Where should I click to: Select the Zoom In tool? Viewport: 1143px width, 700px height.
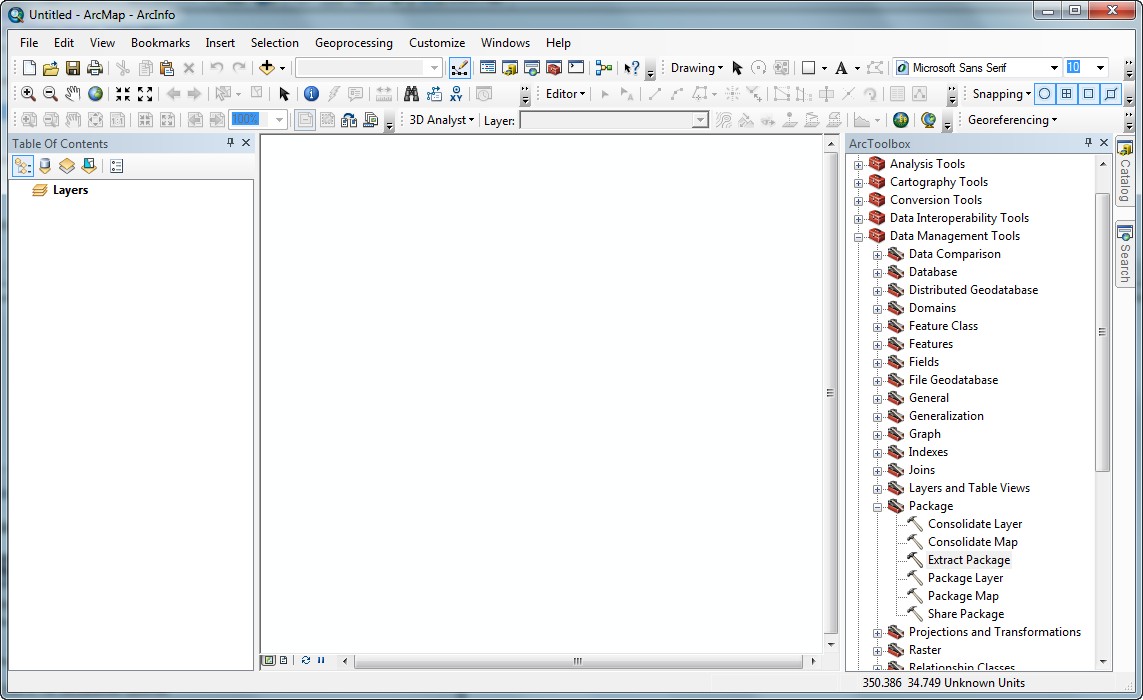pos(28,94)
